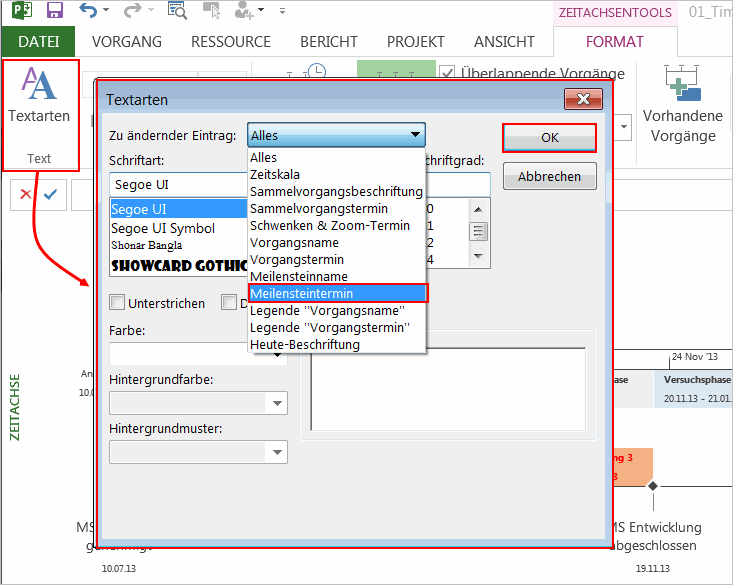Expand the Hintergrundmuster dropdown

277,452
